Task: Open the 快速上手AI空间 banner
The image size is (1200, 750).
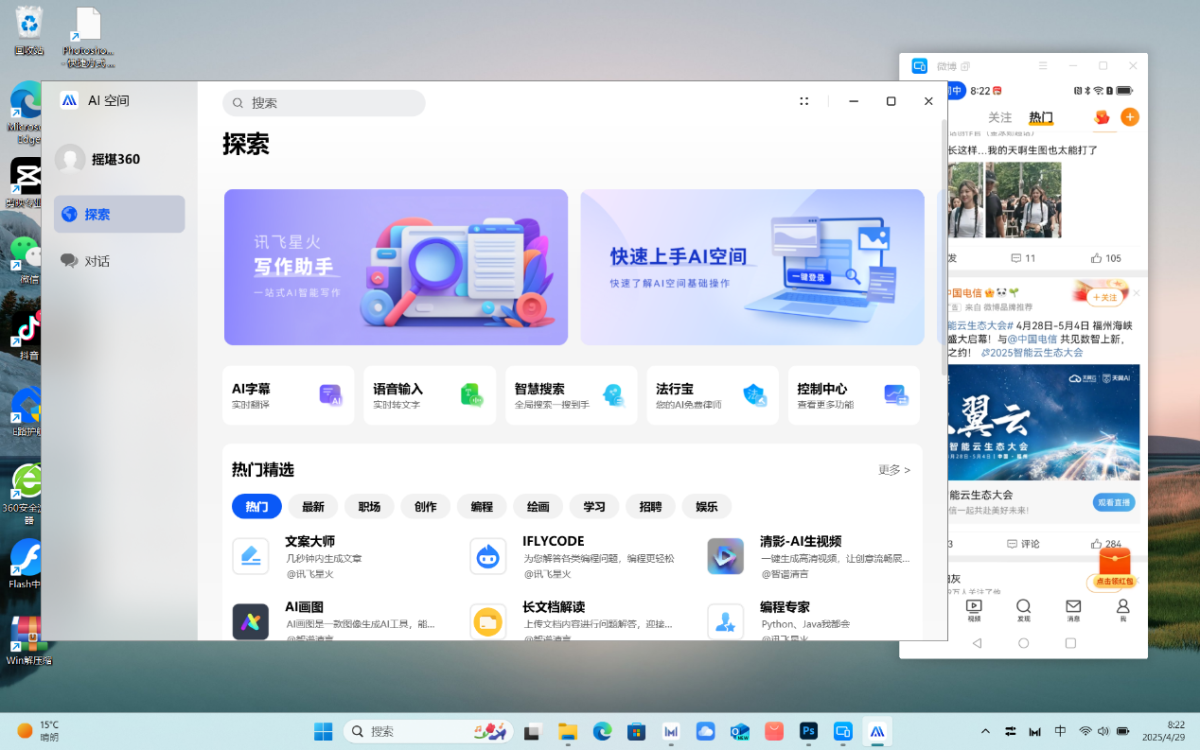Action: [752, 267]
